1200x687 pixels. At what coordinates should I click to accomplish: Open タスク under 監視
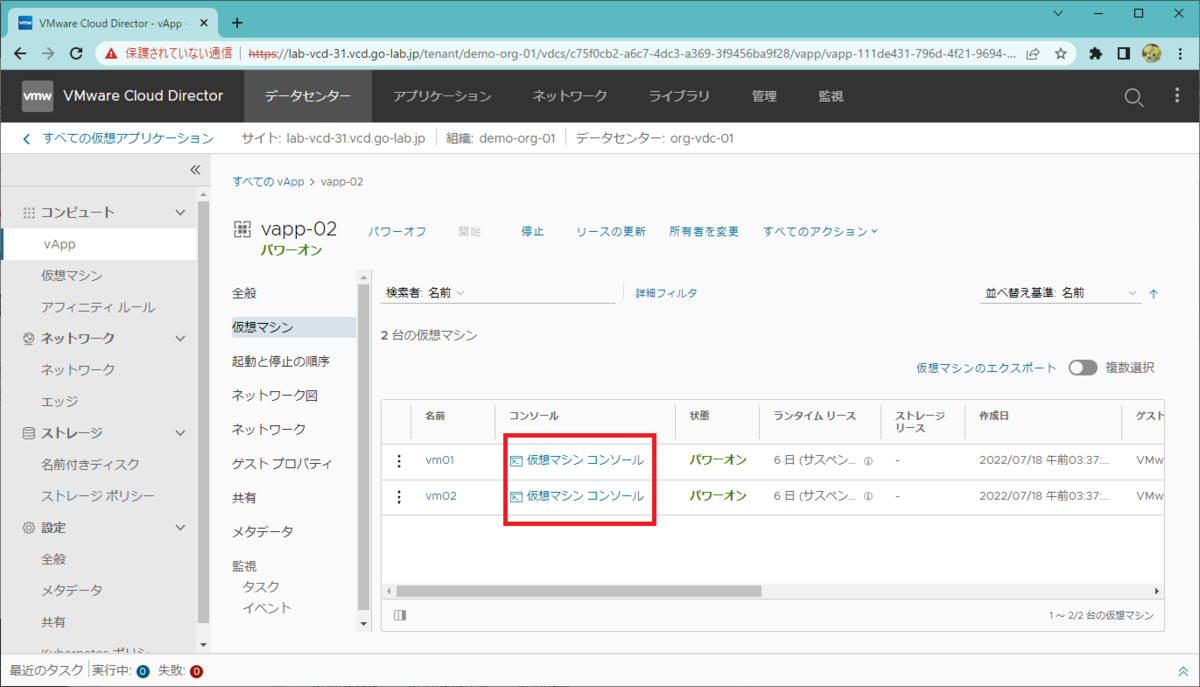coord(261,587)
